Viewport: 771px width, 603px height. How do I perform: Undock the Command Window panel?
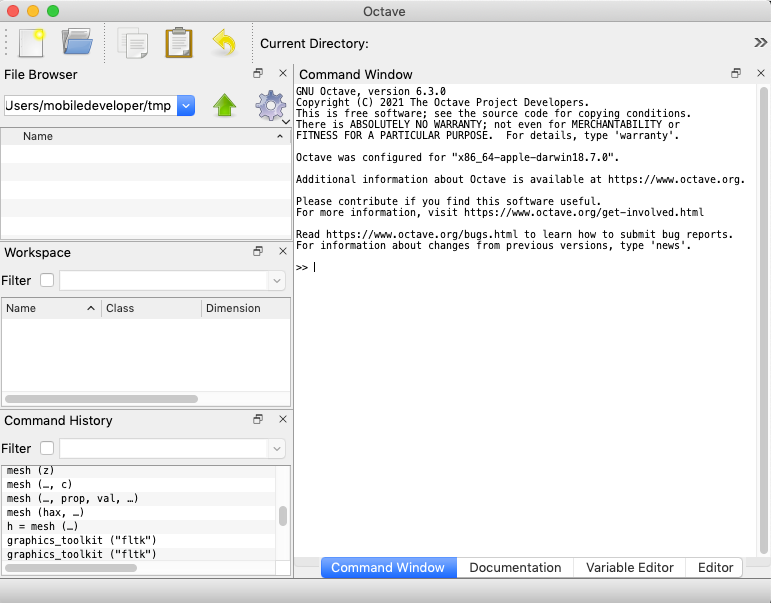736,74
